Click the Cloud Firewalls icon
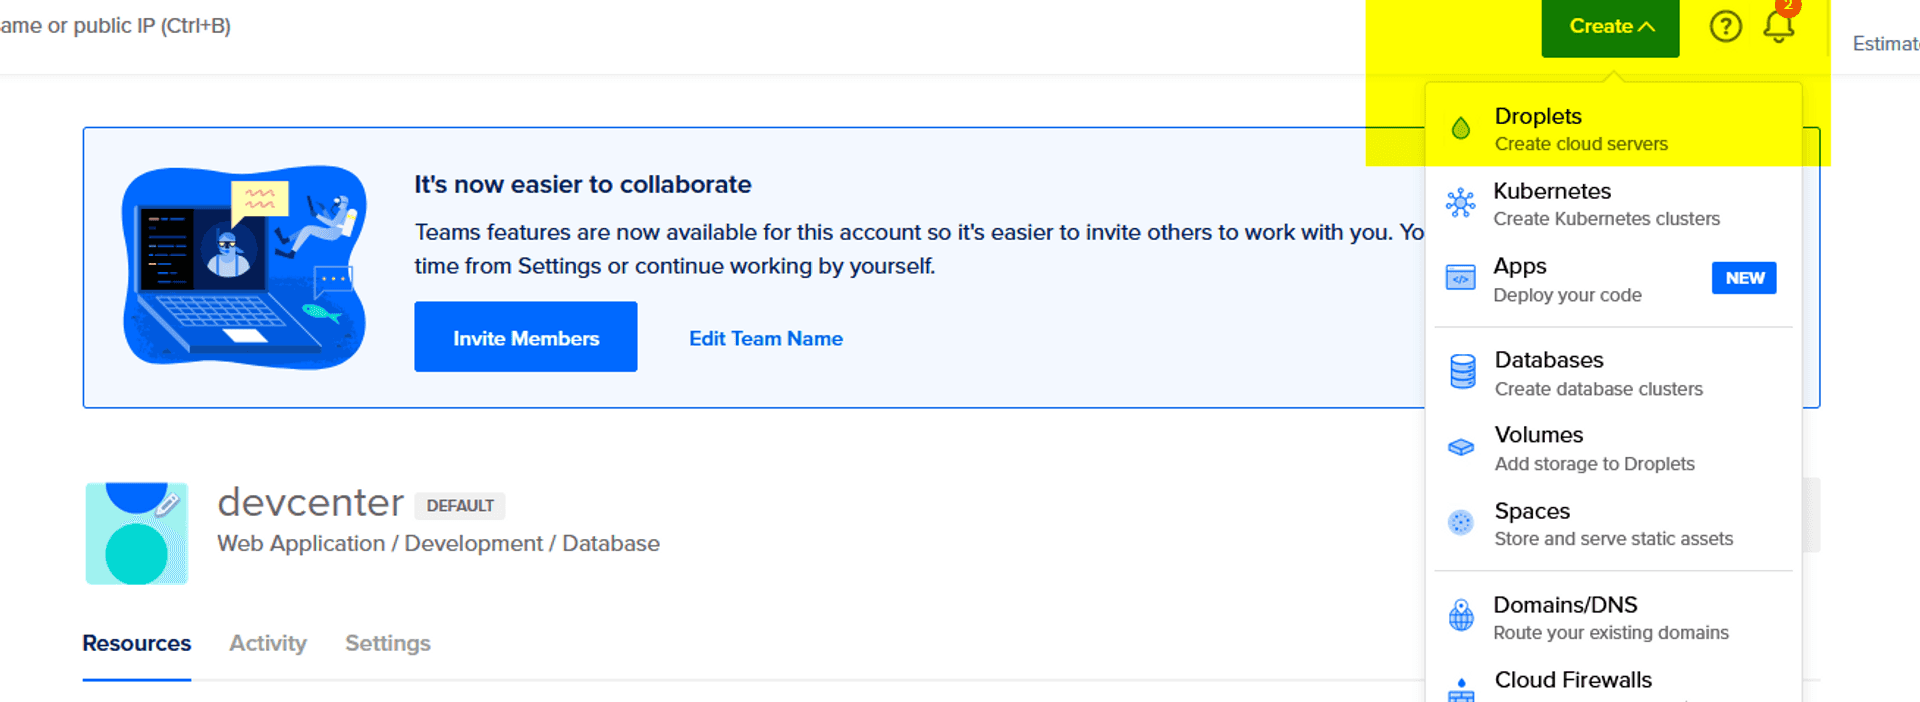1920x702 pixels. coord(1461,689)
